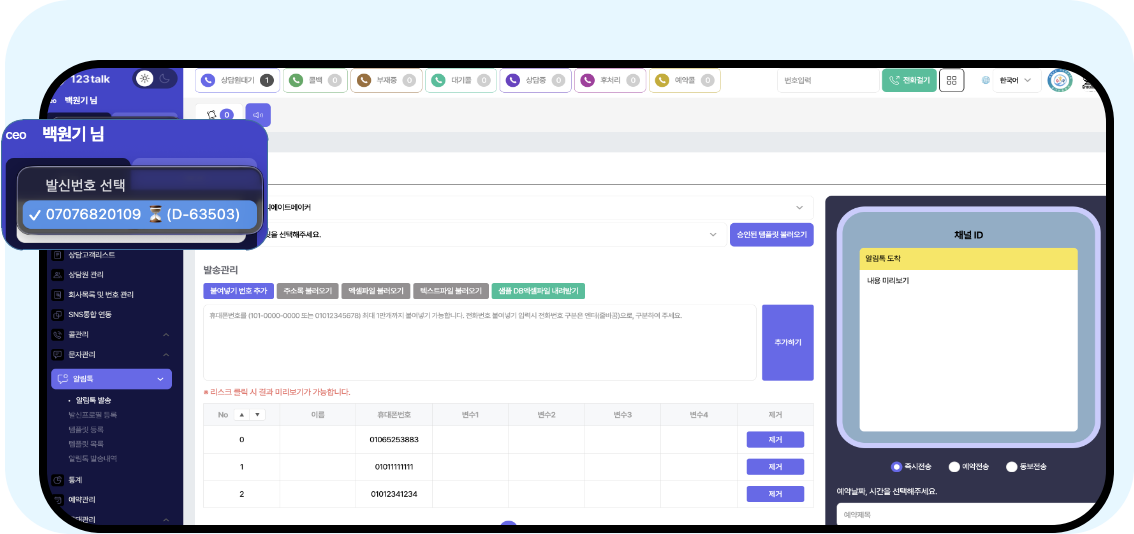Go to SNS통합 연동 in sidebar

[97, 315]
